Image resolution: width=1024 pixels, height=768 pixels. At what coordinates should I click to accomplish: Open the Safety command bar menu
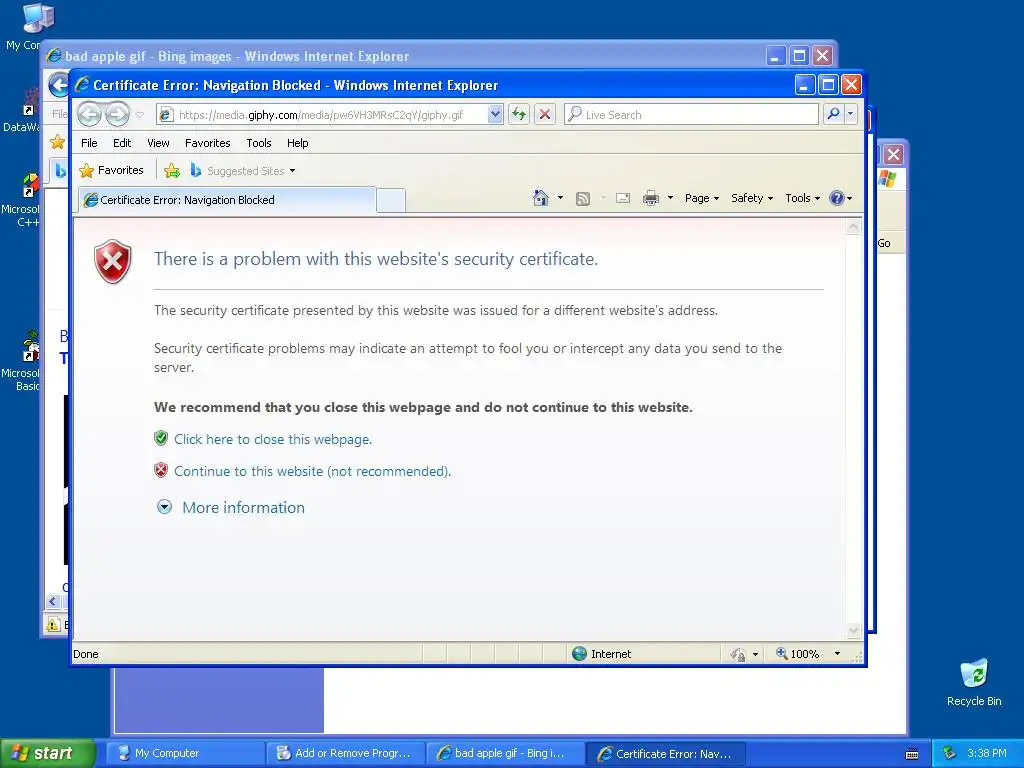752,198
